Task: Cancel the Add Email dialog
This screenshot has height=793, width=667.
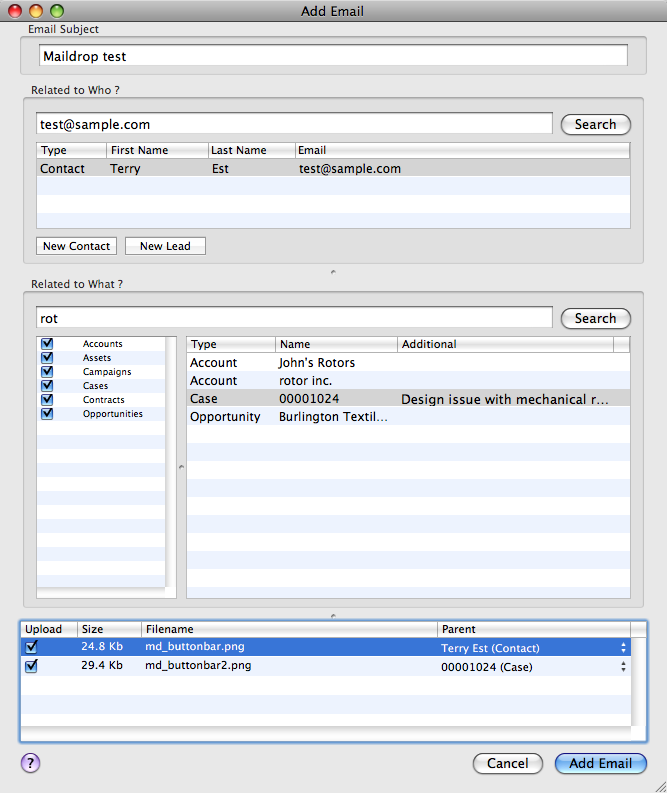Action: click(508, 763)
